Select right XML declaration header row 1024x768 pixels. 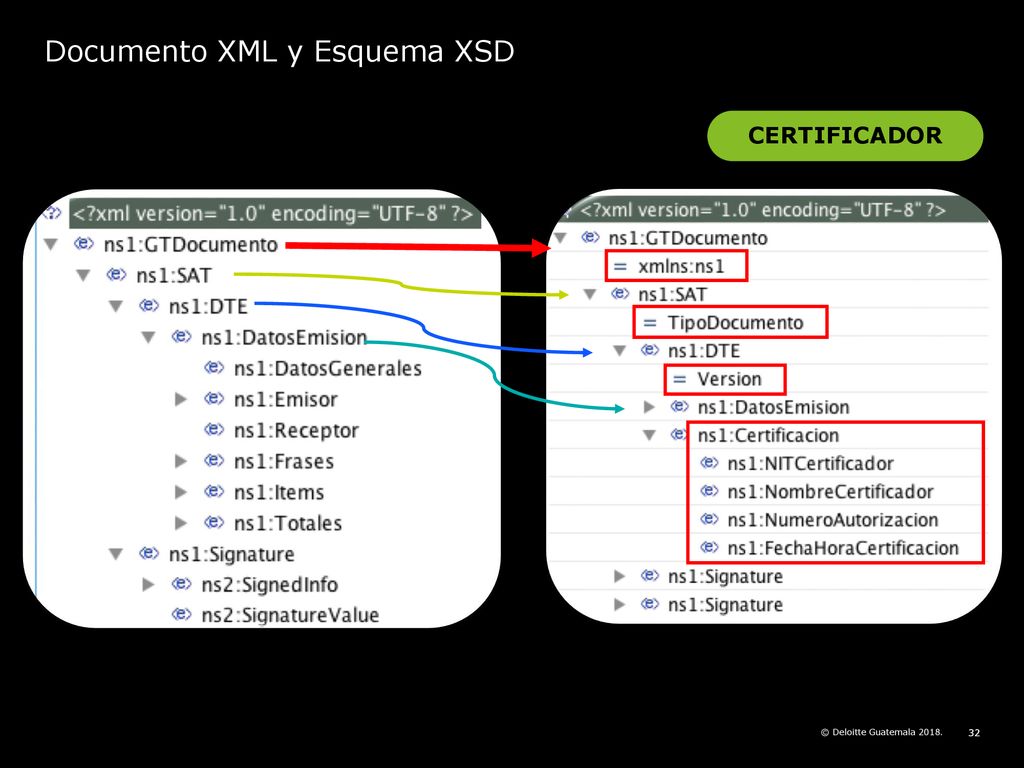771,210
